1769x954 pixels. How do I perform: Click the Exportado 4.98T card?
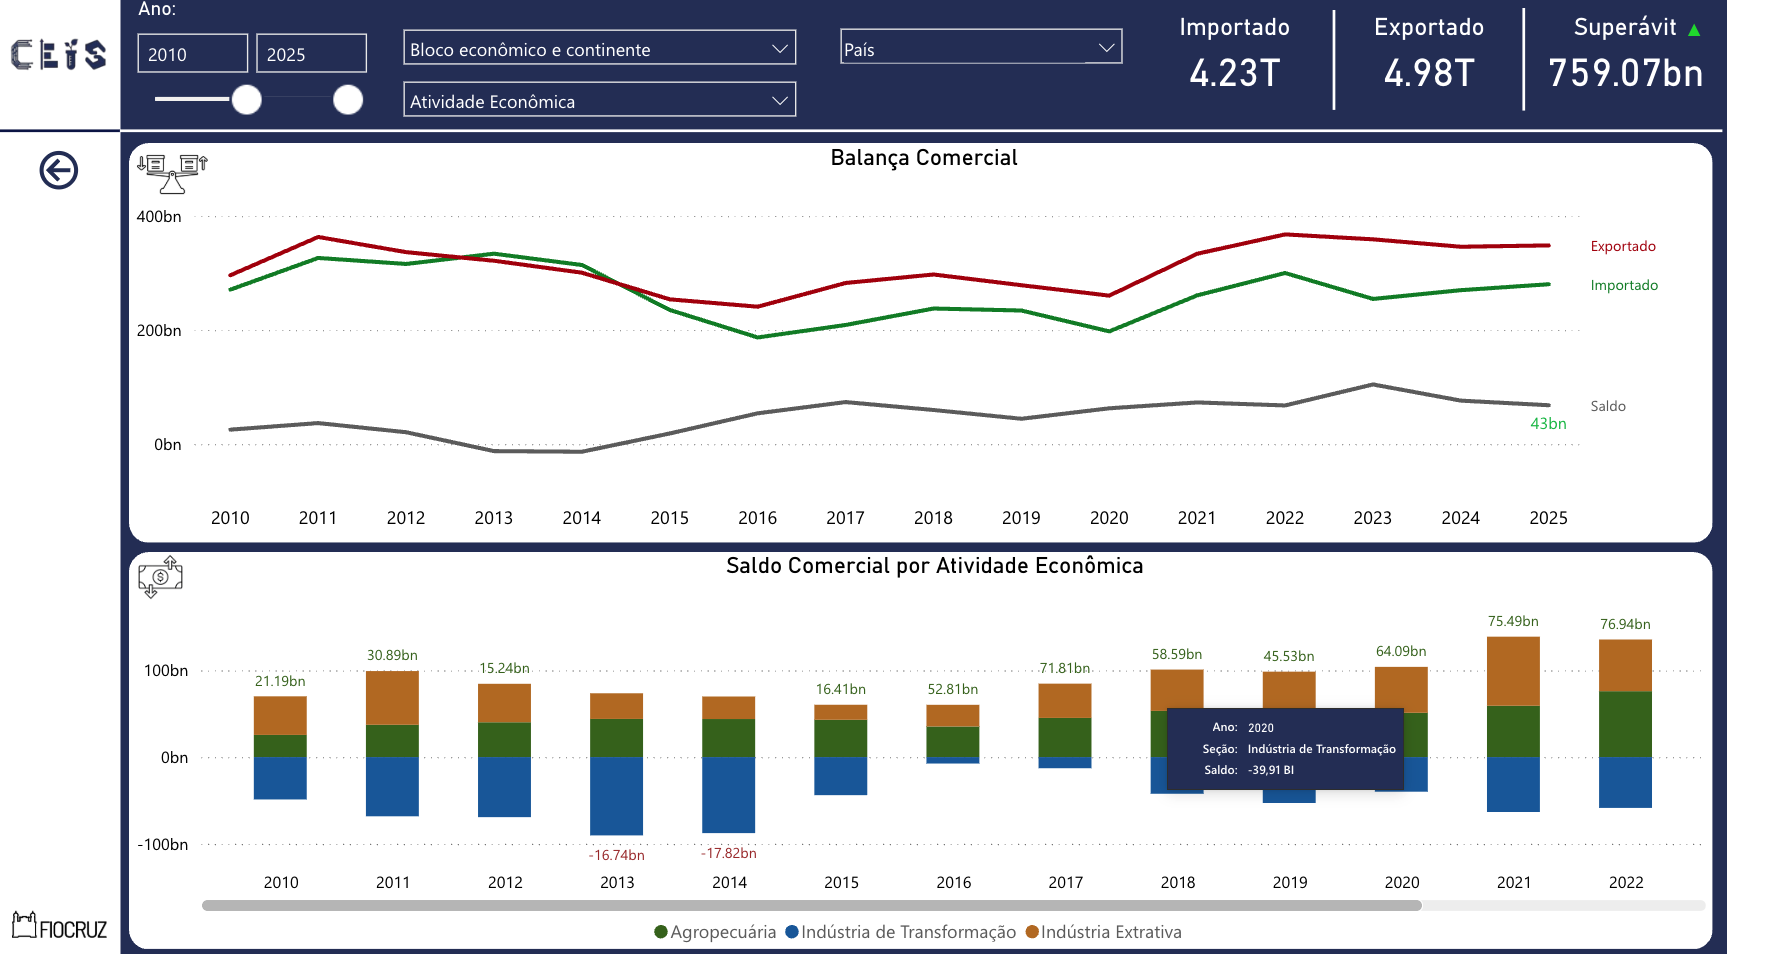(1428, 55)
